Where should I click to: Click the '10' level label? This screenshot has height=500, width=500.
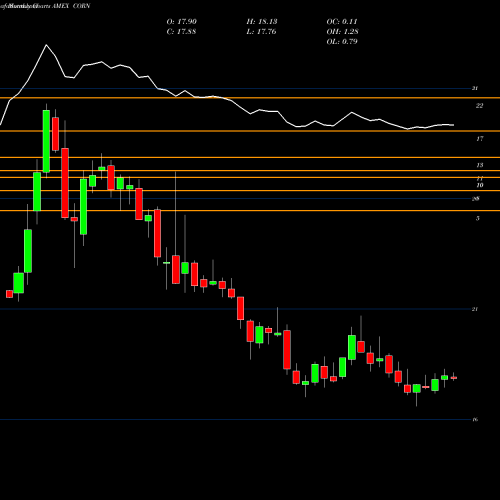[x=480, y=185]
